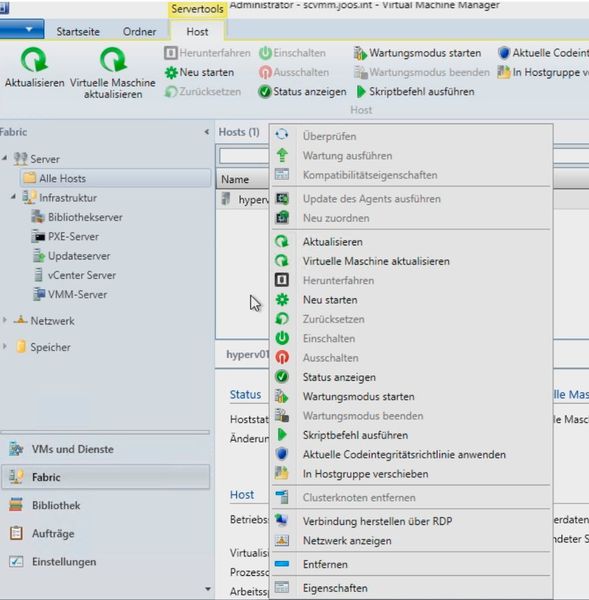The image size is (589, 600).
Task: Click Aktualisieren icon in context menu
Action: [x=282, y=241]
